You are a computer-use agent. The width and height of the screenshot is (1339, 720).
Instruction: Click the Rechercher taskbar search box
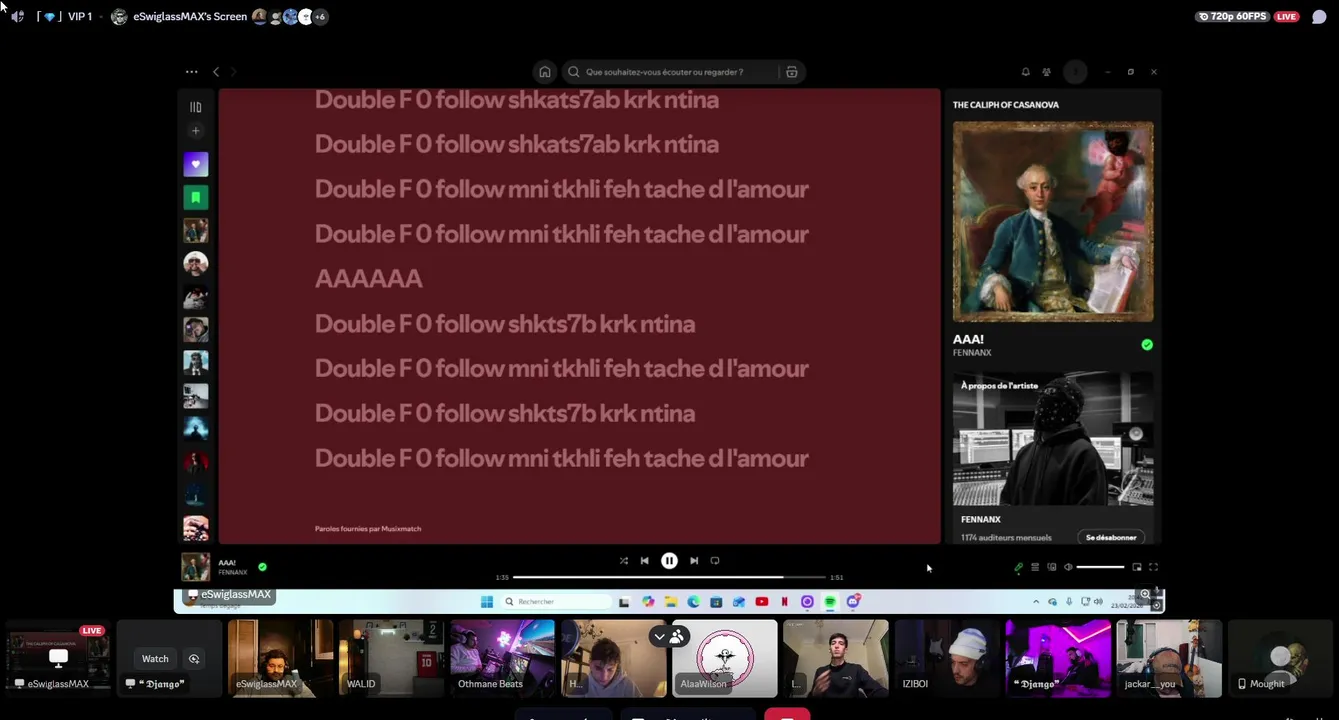click(556, 602)
